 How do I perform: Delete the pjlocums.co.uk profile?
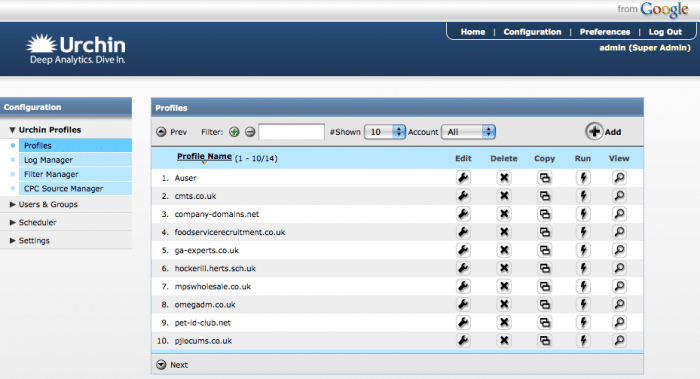pyautogui.click(x=504, y=341)
